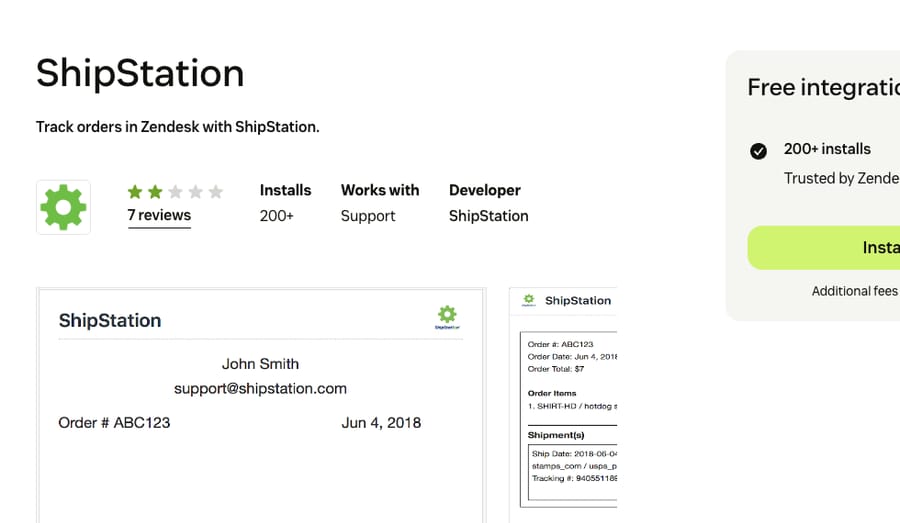Viewport: 900px width, 523px height.
Task: Open the first ShipStation order screenshot thumbnail
Action: coord(261,405)
